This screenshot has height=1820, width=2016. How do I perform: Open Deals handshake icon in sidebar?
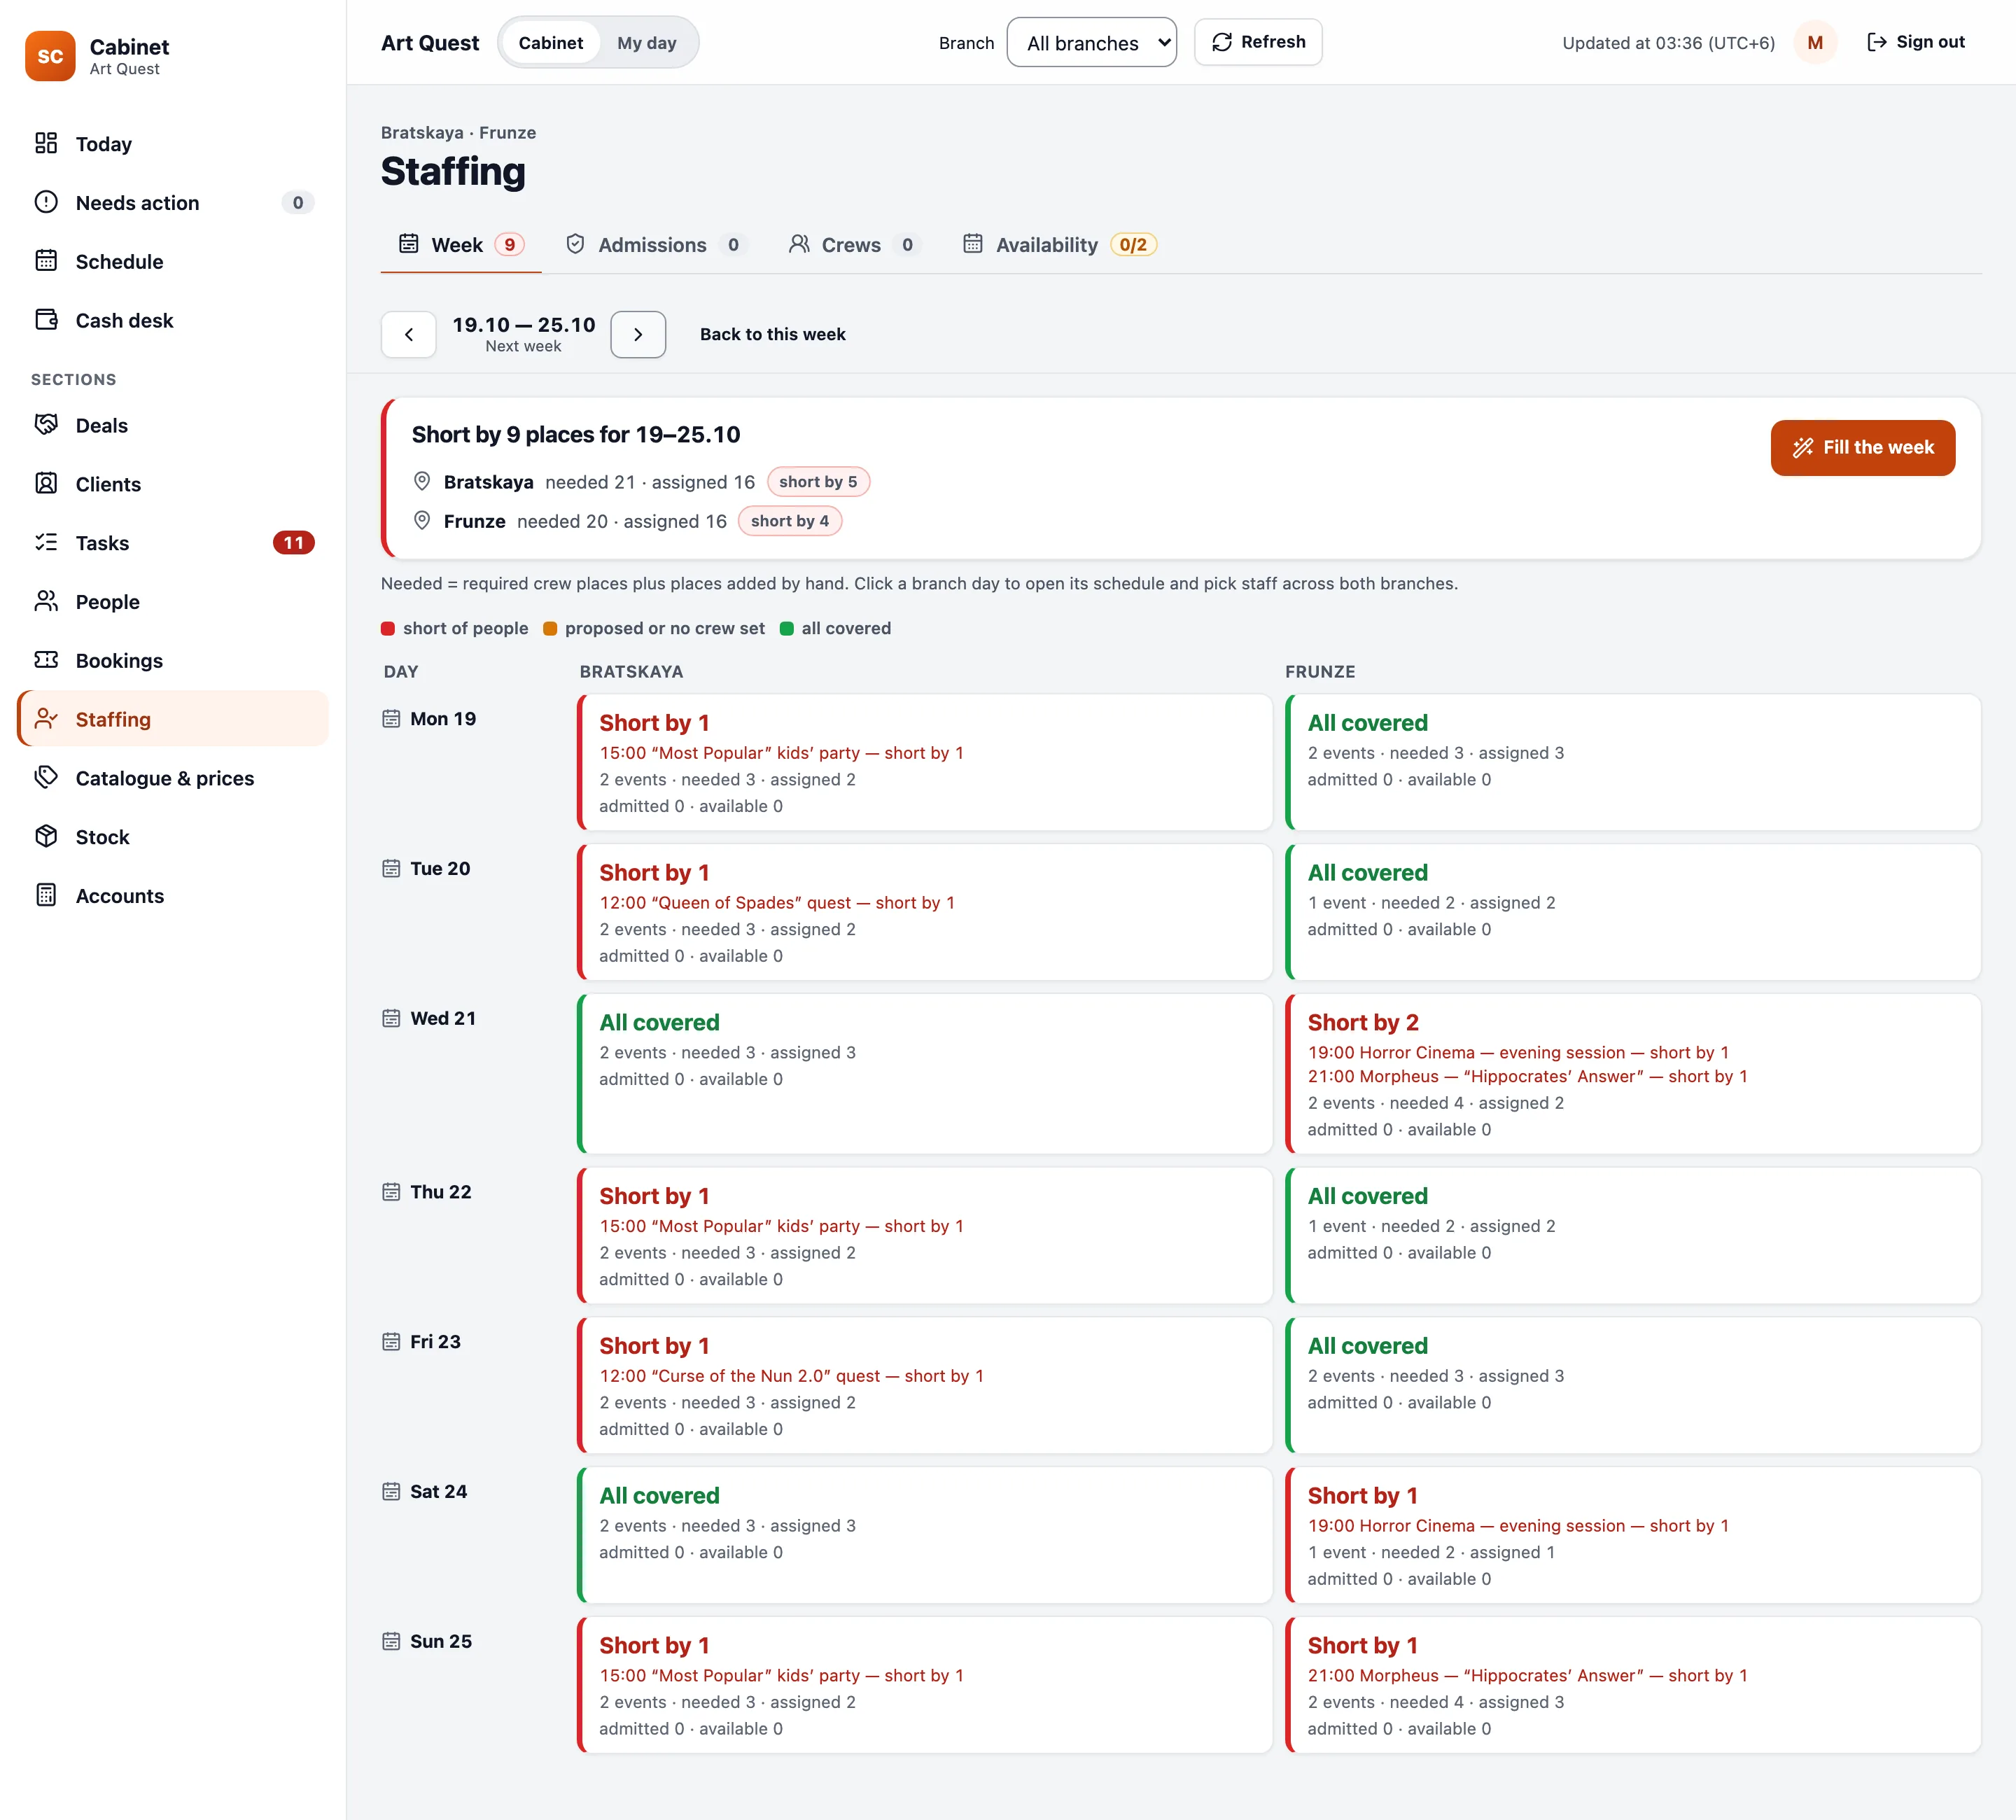click(46, 425)
